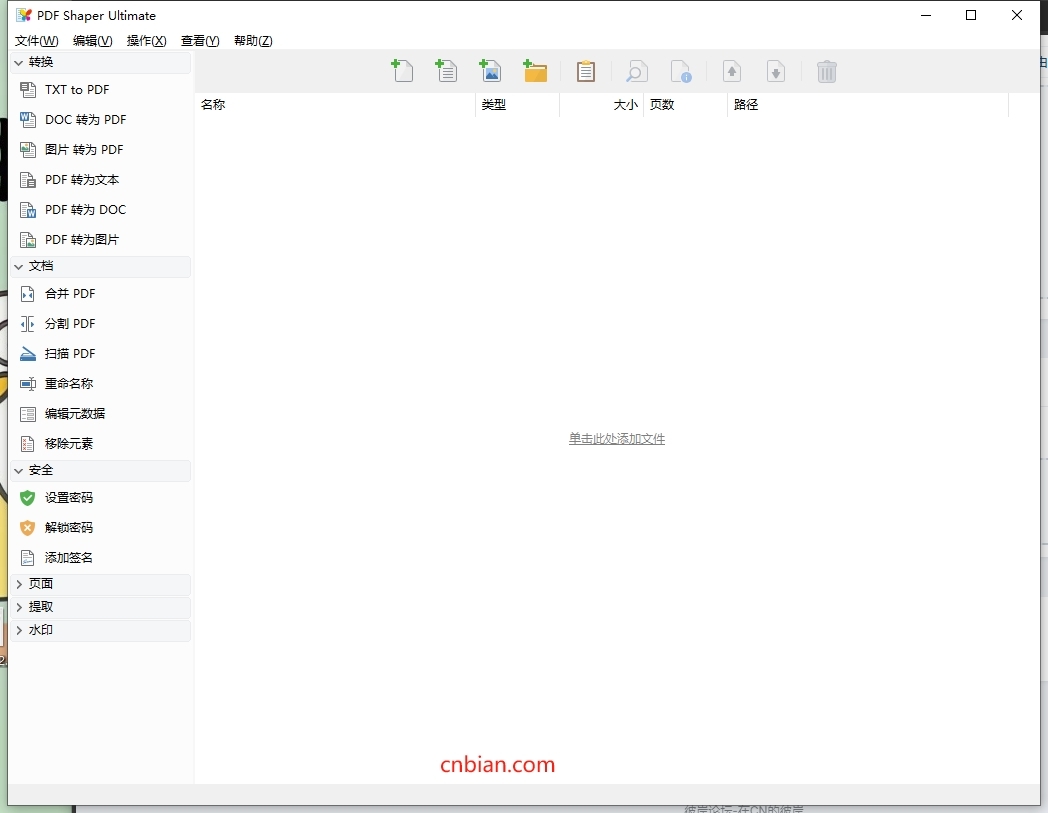Open the 文件(W) menu
Viewport: 1048px width, 813px height.
coord(37,41)
